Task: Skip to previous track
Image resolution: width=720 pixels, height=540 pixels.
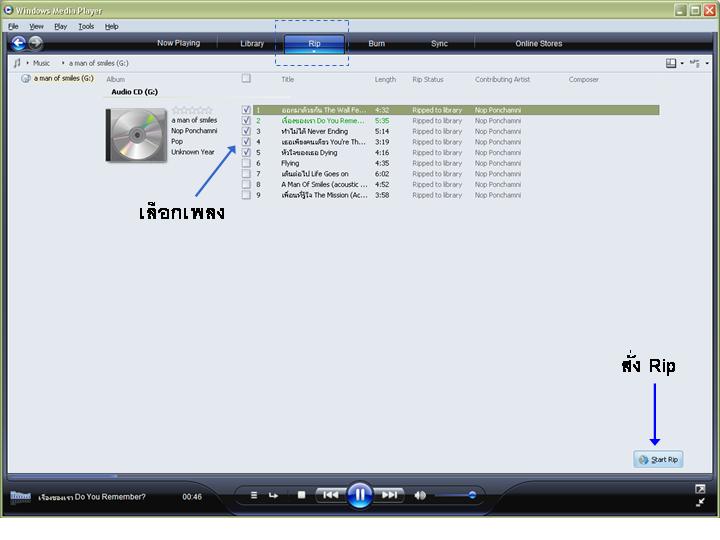Action: click(x=331, y=495)
